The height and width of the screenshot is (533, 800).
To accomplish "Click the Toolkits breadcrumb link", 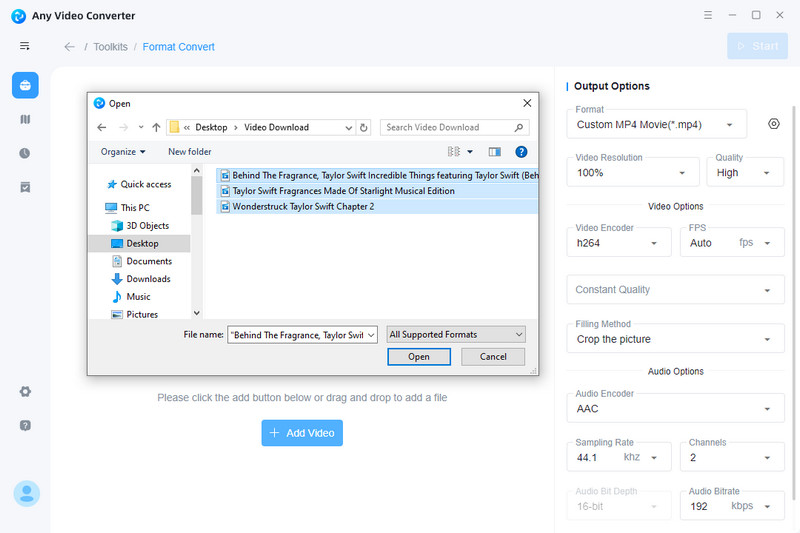I will [110, 47].
